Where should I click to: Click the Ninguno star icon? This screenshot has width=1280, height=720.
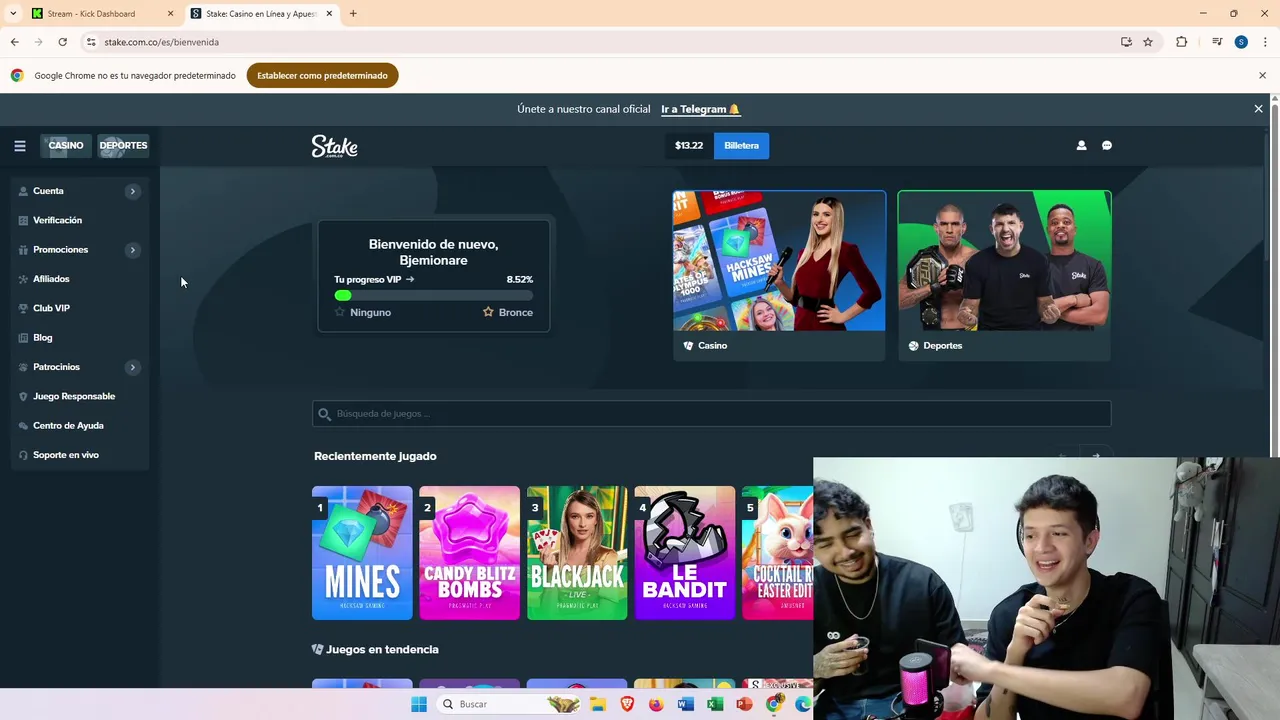click(x=340, y=312)
